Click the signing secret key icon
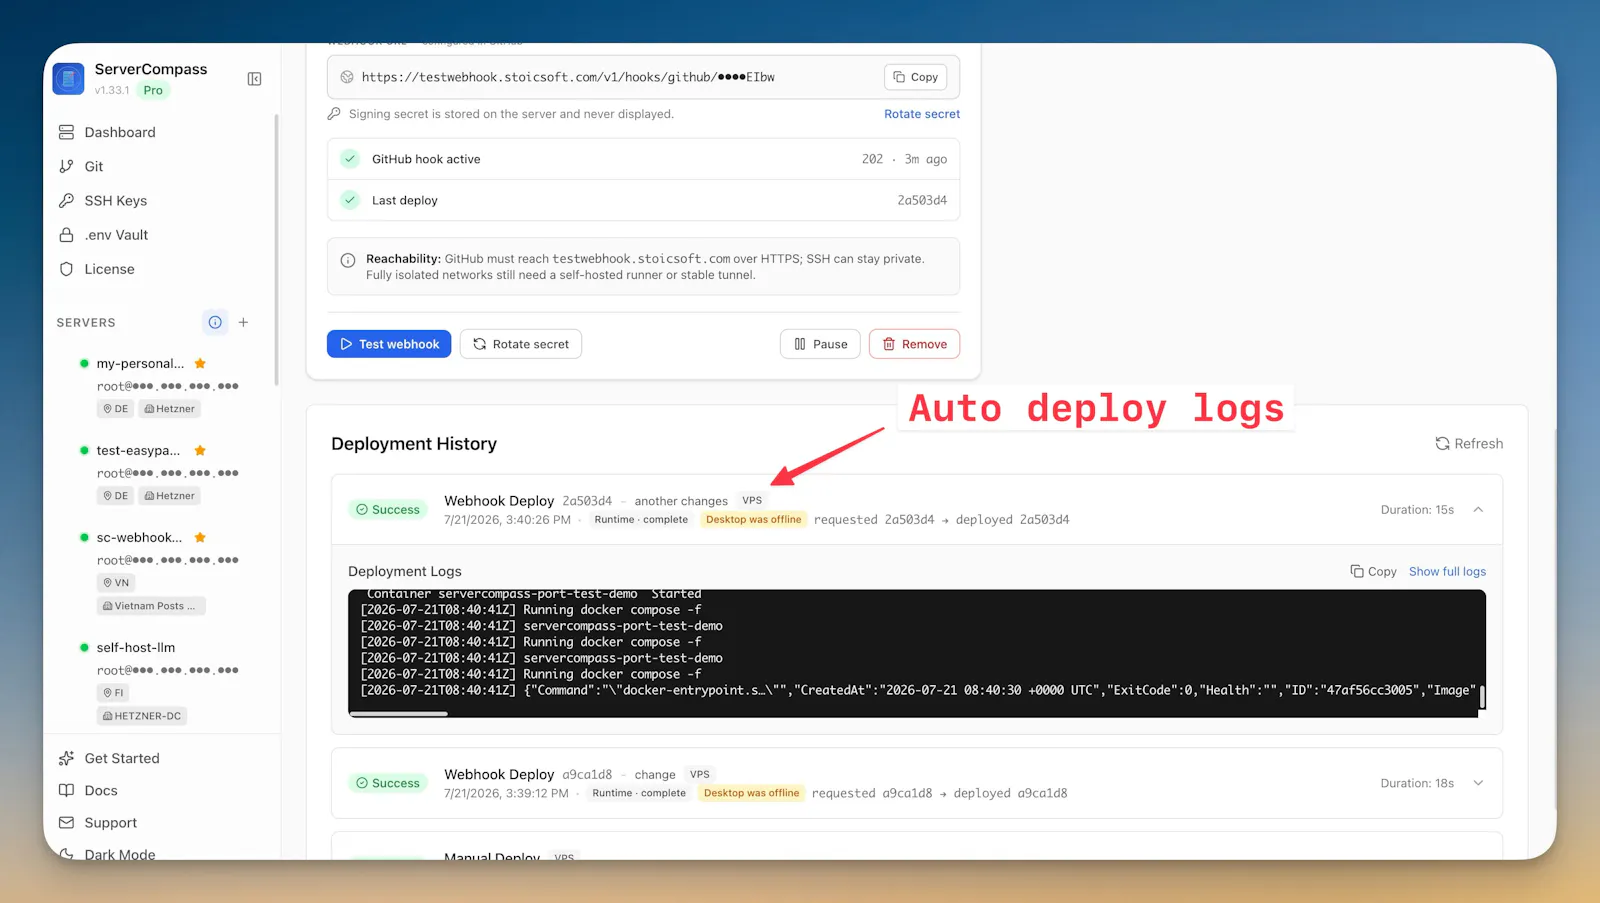The image size is (1600, 903). click(x=334, y=114)
